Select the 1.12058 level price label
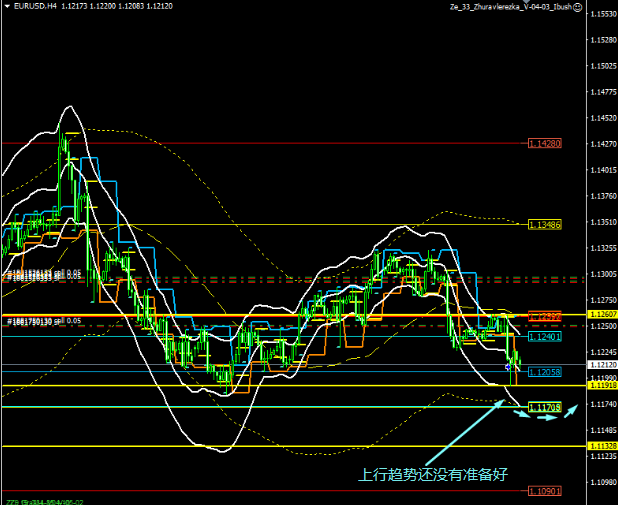 (x=544, y=371)
